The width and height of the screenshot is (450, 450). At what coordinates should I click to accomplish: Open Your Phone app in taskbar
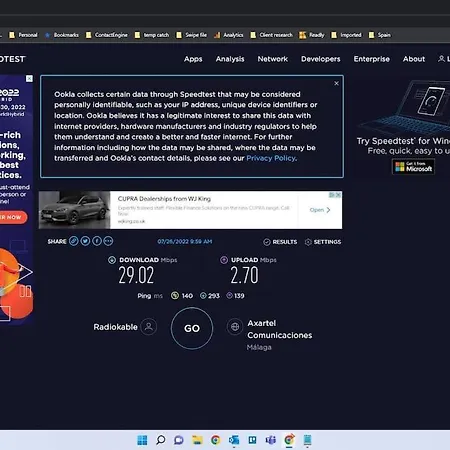point(307,440)
